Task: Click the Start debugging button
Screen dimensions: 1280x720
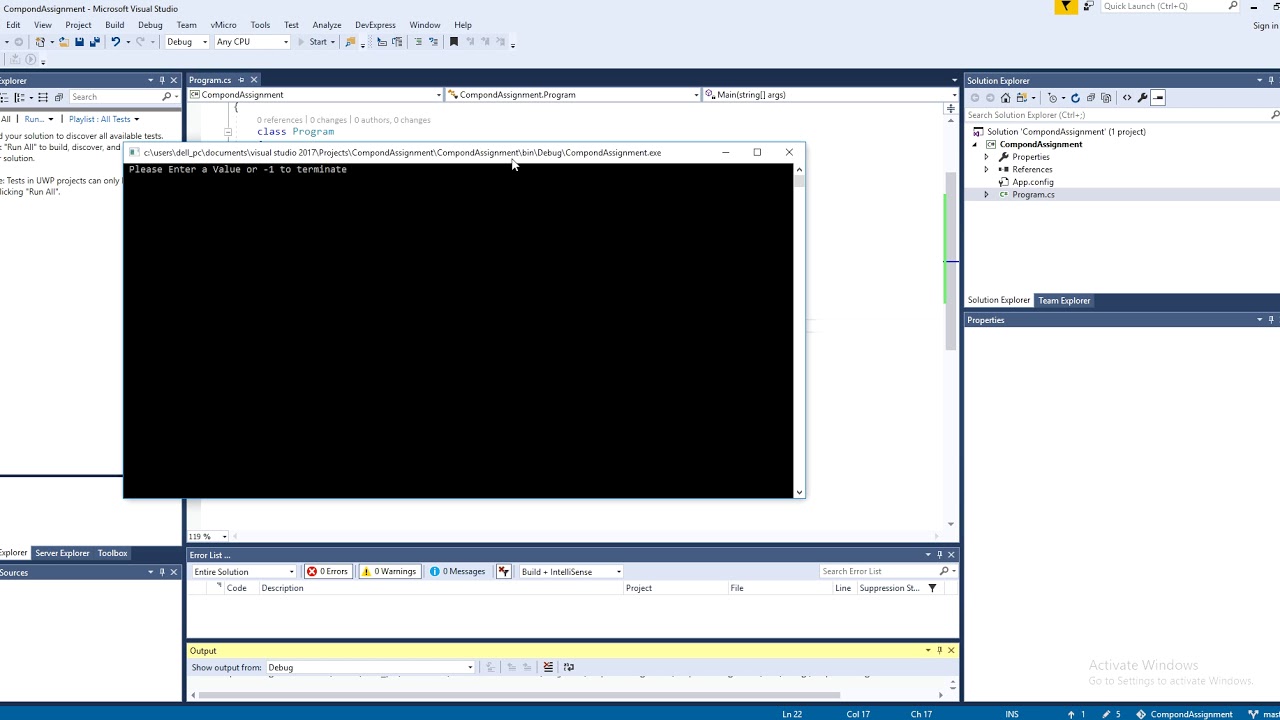Action: (313, 42)
